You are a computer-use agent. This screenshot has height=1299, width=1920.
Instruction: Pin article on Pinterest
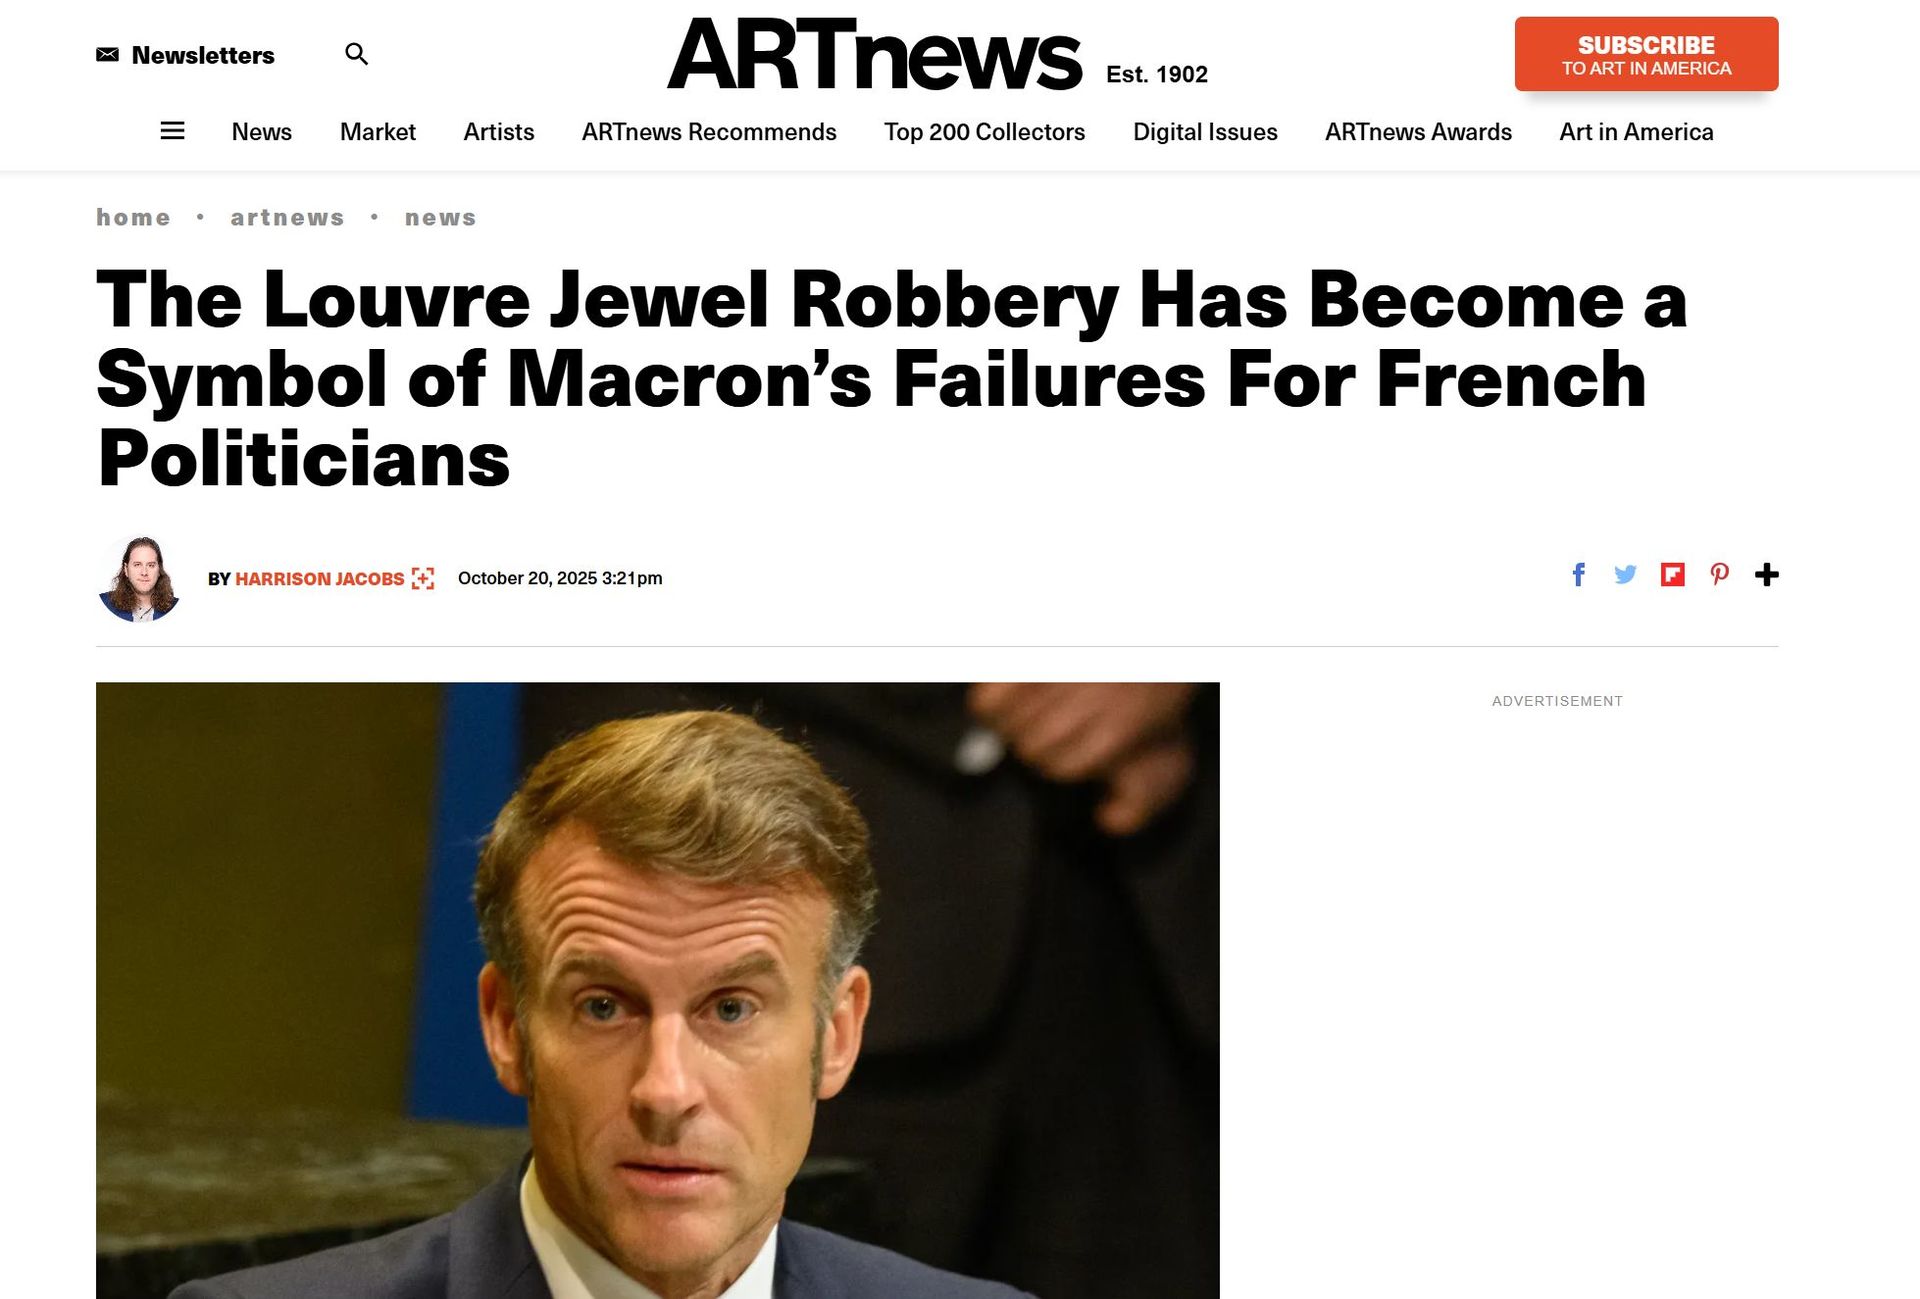[1719, 575]
